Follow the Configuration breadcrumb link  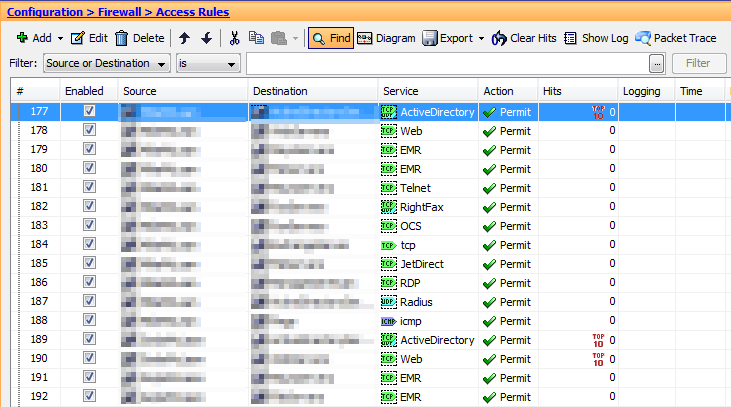(x=45, y=12)
